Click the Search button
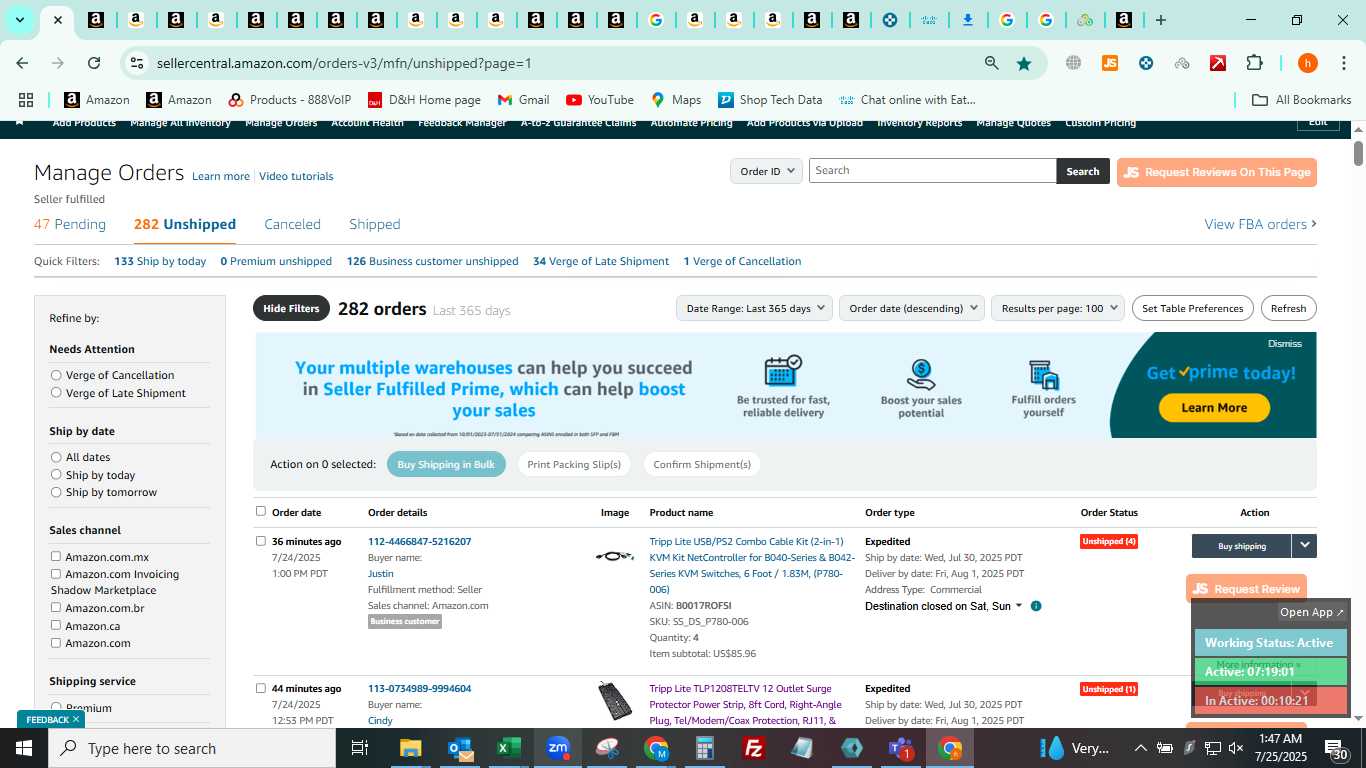This screenshot has width=1366, height=768. click(x=1082, y=171)
